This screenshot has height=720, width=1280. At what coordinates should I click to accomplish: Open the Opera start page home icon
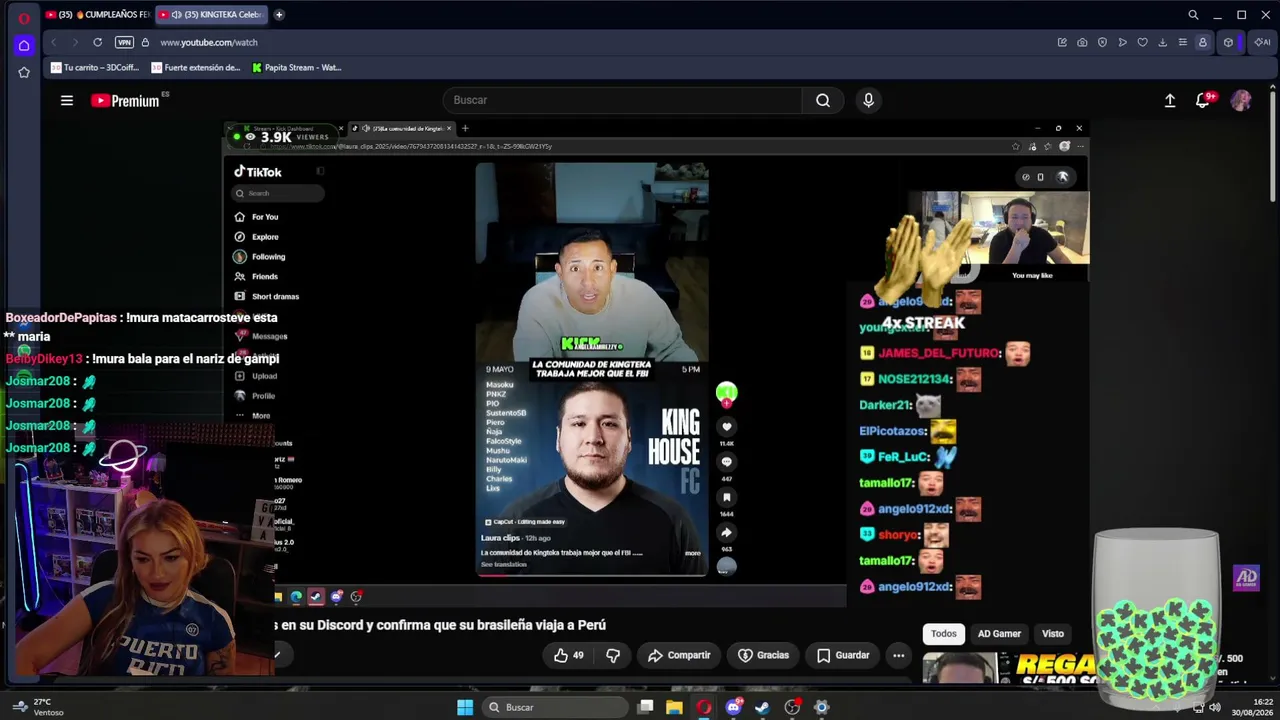coord(24,45)
